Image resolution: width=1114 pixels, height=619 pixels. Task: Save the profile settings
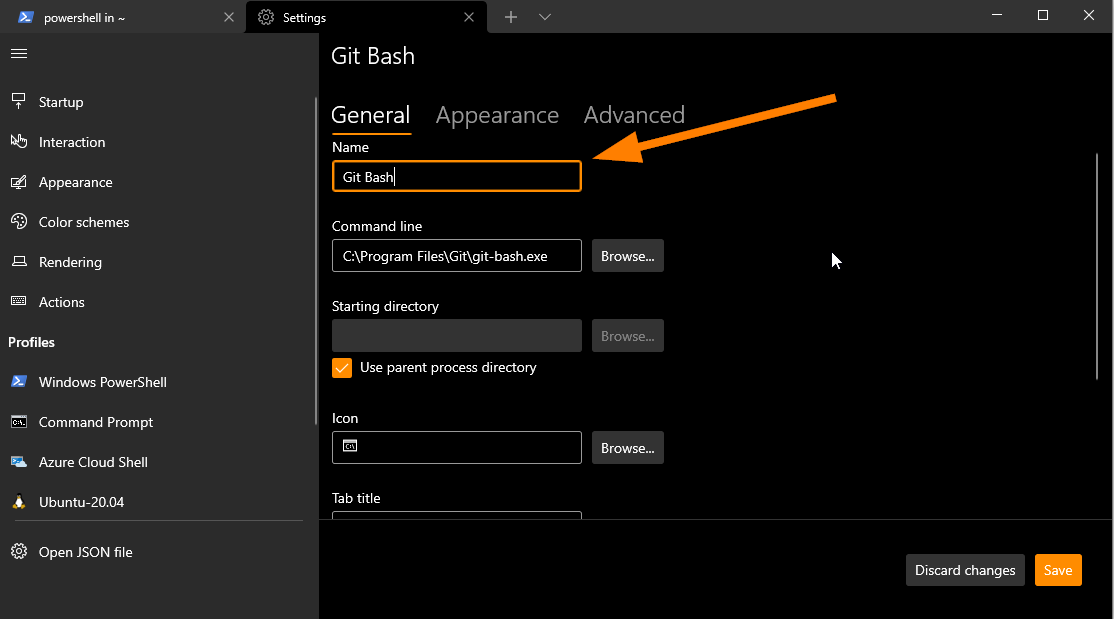1058,570
